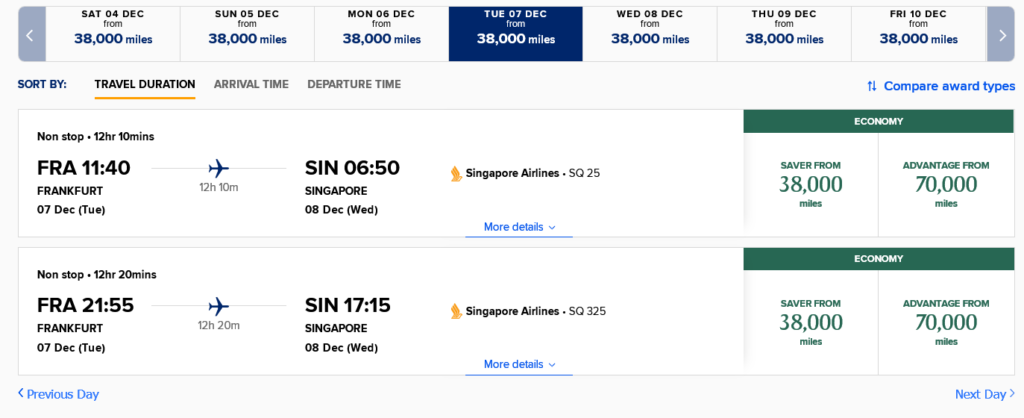1024x418 pixels.
Task: Select the Sat 04 Dec date tab
Action: coord(113,31)
